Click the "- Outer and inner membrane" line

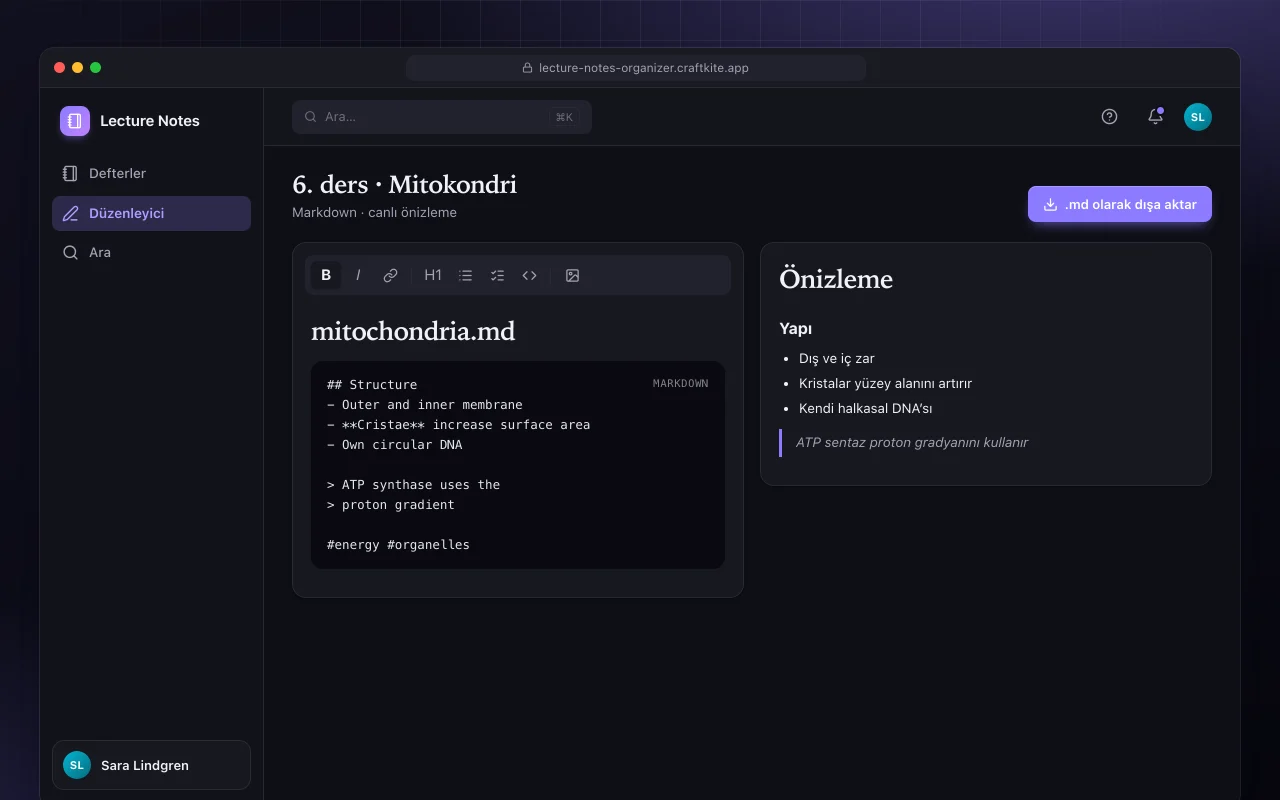(x=425, y=404)
